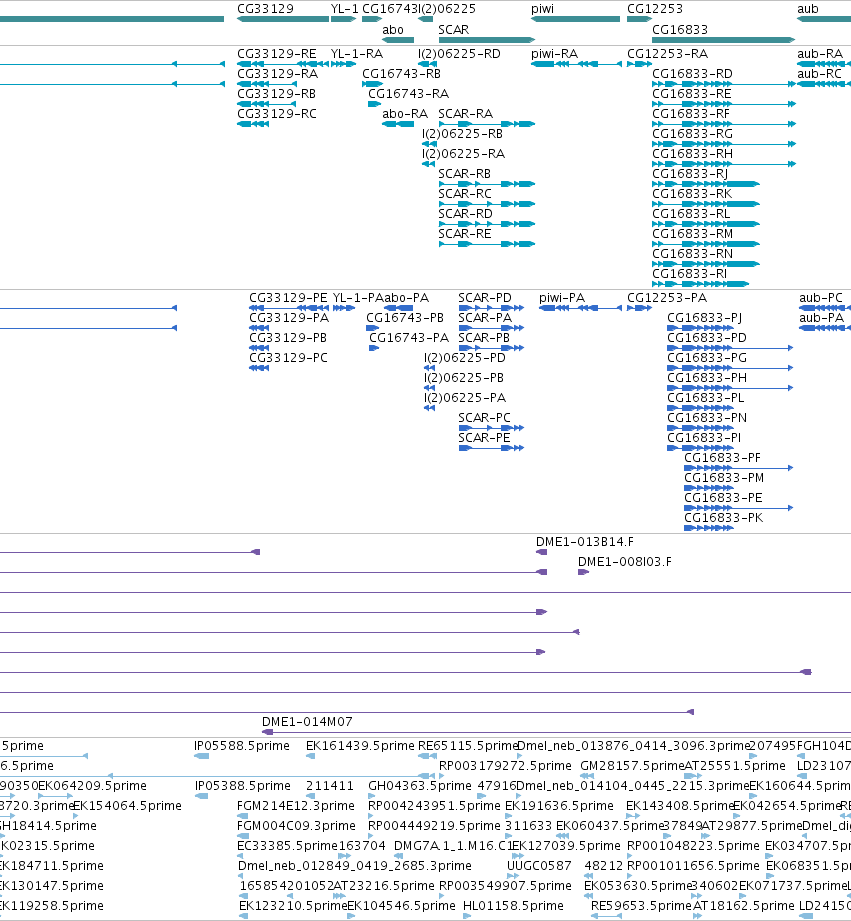Click the abo-RA transcript label

(405, 114)
